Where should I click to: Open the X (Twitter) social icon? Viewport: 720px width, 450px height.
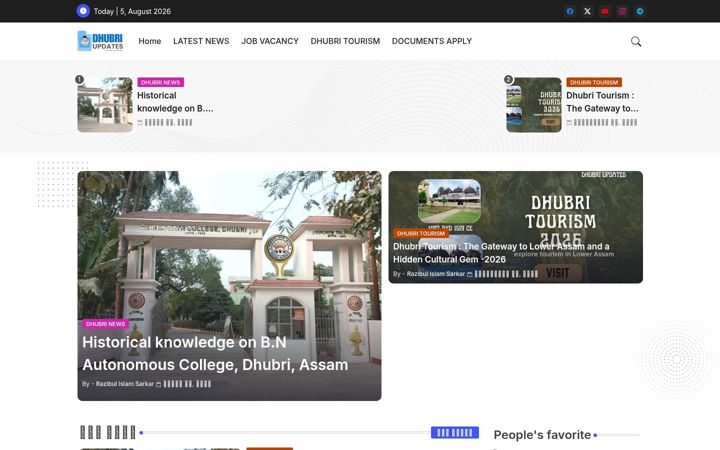tap(587, 11)
